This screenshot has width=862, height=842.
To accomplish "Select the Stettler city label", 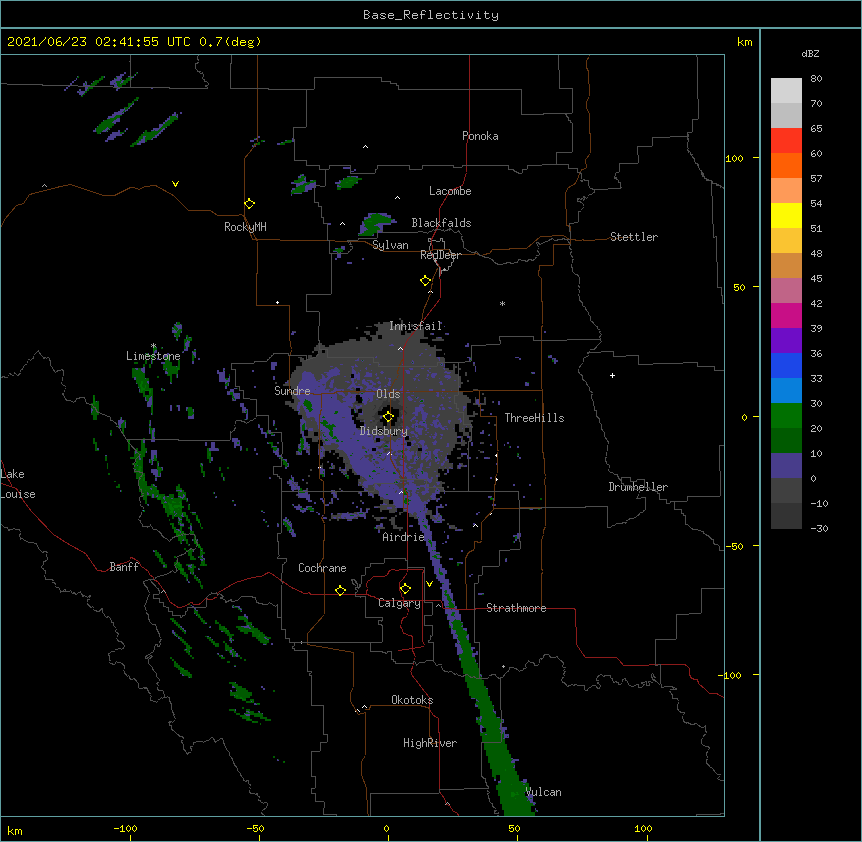I will click(634, 237).
